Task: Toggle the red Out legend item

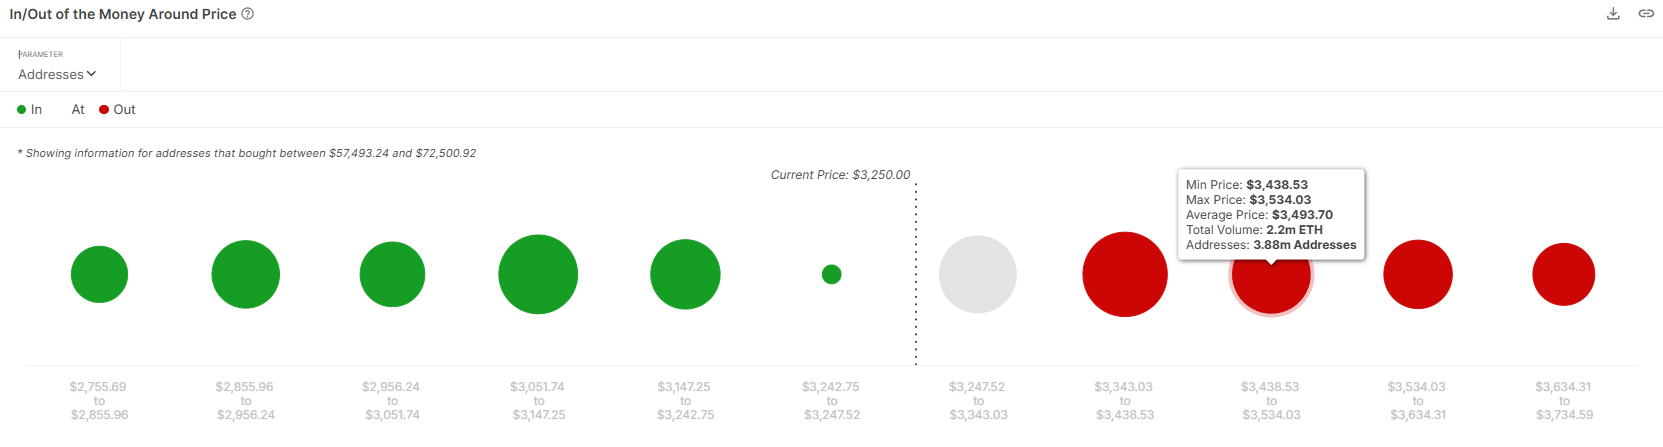Action: pyautogui.click(x=117, y=110)
